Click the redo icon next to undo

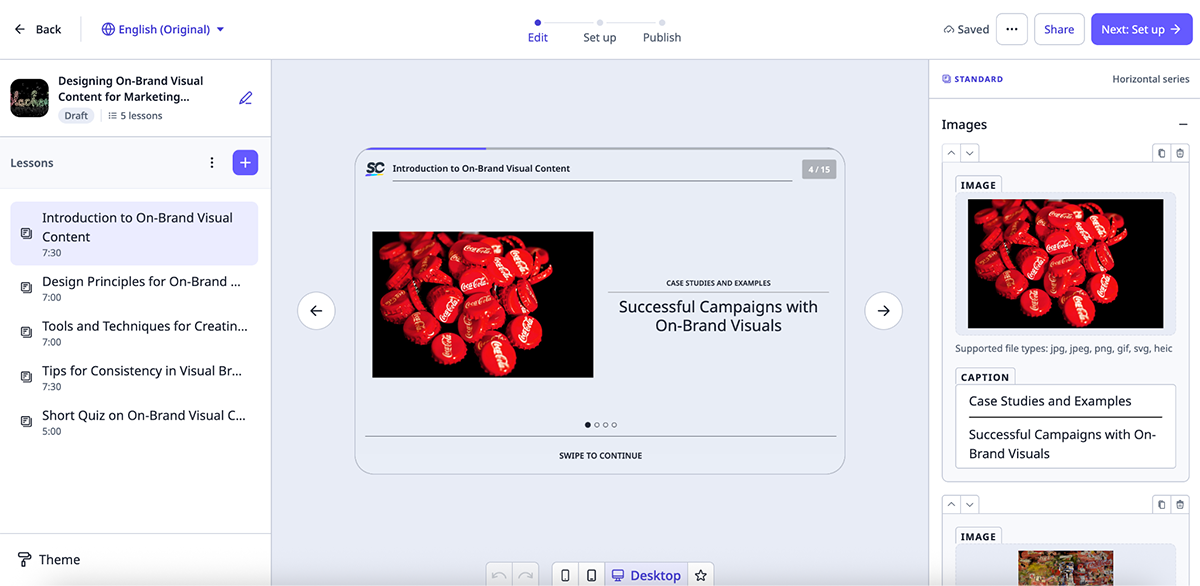pyautogui.click(x=524, y=574)
